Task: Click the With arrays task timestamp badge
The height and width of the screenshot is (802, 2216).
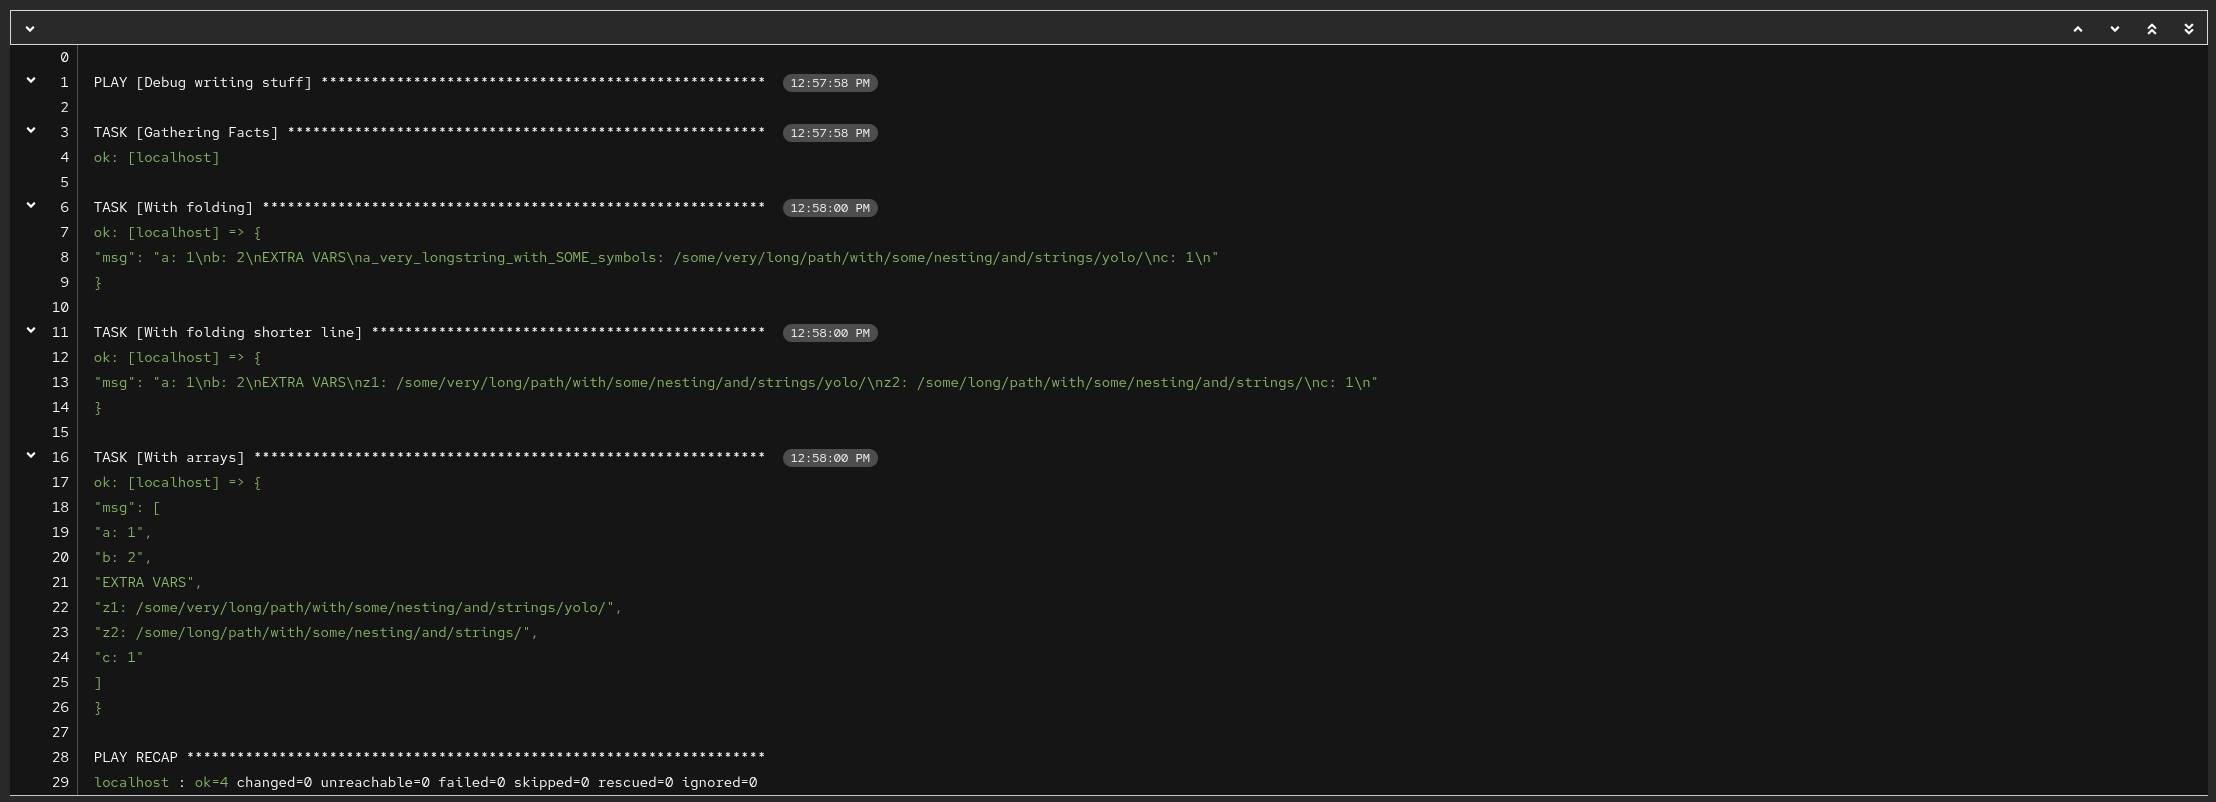Action: click(830, 458)
